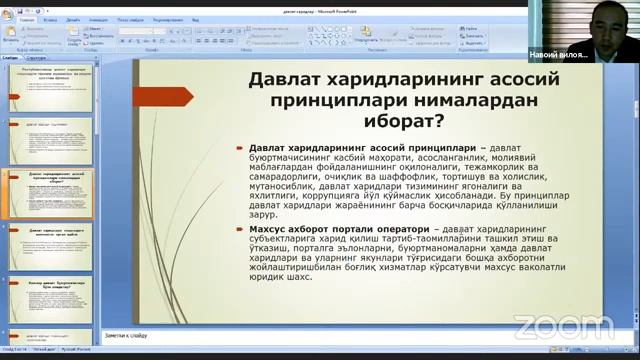This screenshot has height=360, width=640.
Task: Click the Заметки к слайду notes field
Action: (367, 336)
